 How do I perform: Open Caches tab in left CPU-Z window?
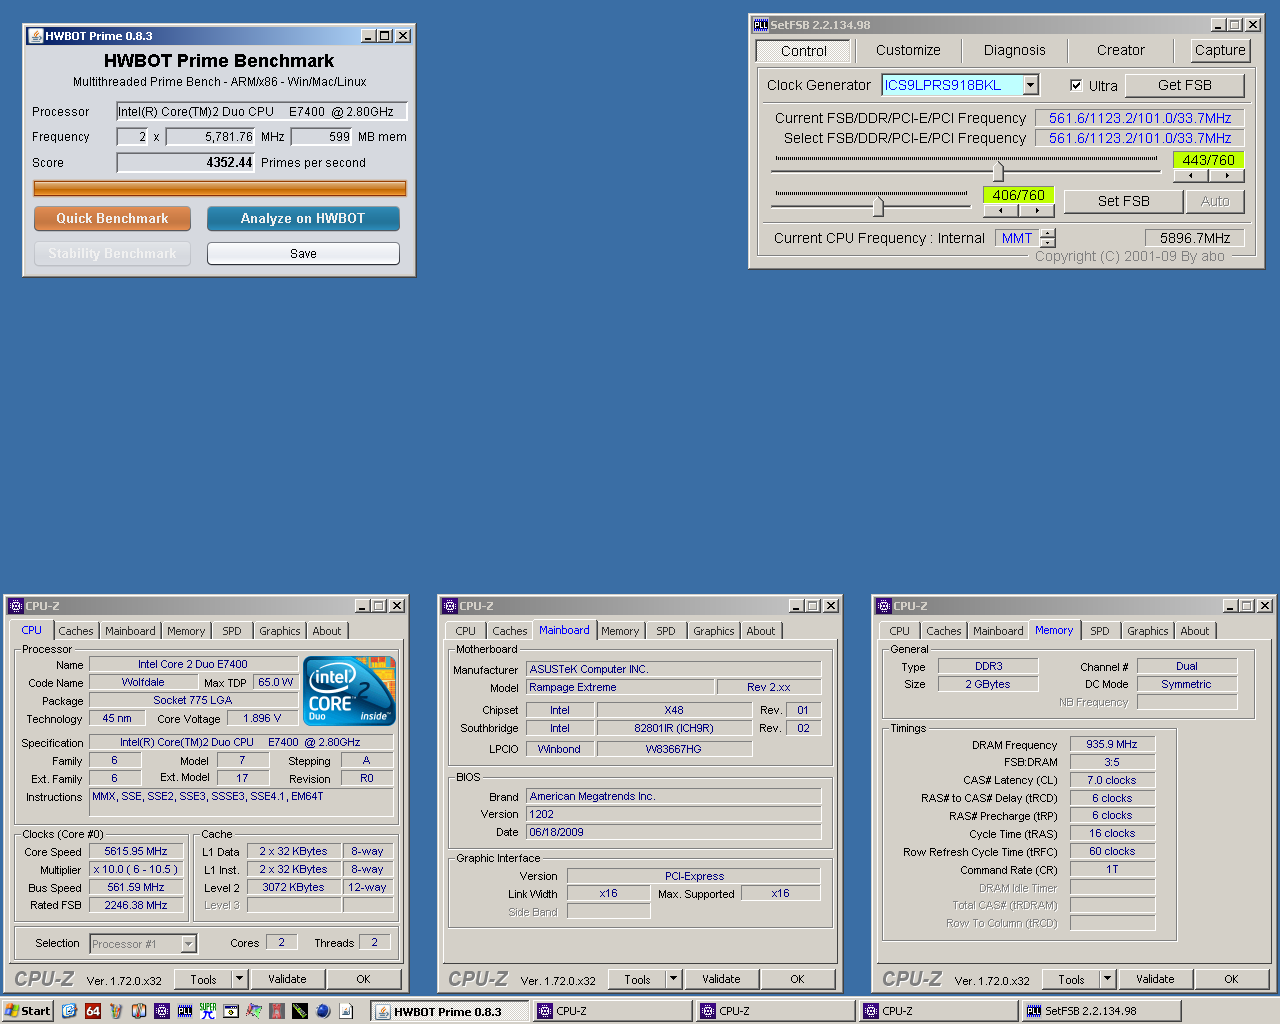coord(75,631)
